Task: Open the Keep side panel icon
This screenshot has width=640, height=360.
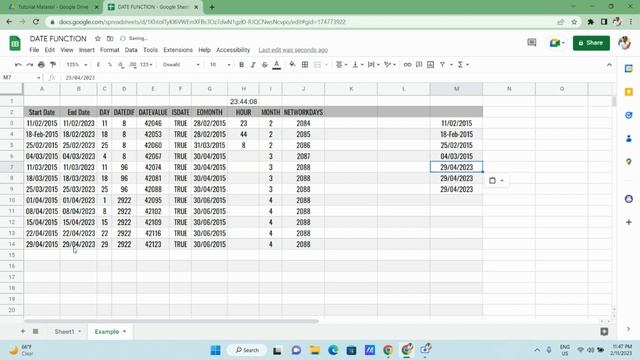Action: (x=629, y=92)
